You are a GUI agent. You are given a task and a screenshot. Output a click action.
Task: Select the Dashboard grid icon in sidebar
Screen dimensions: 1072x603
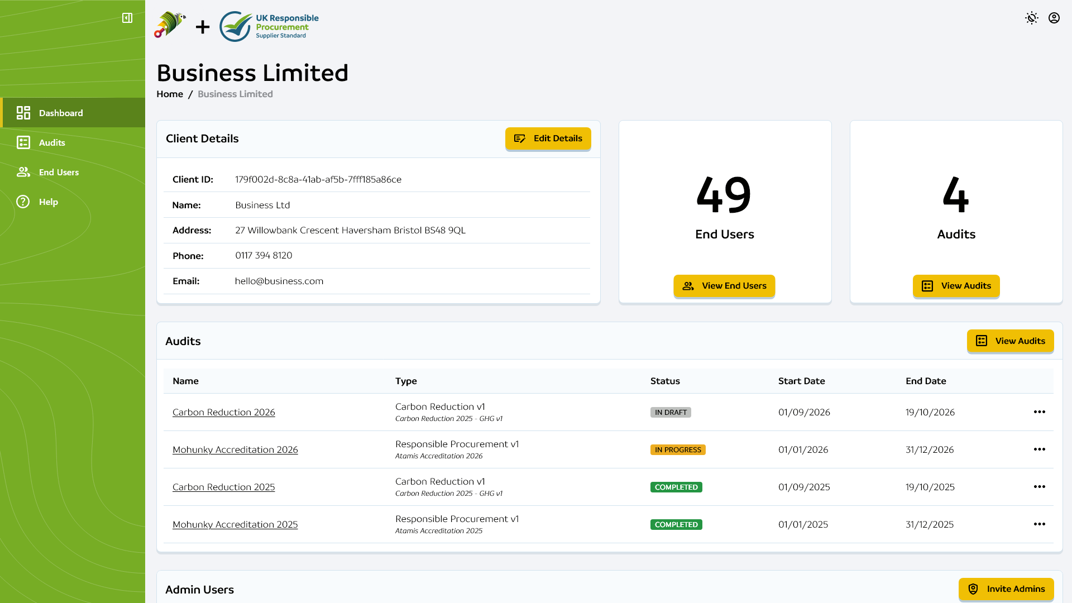tap(22, 112)
